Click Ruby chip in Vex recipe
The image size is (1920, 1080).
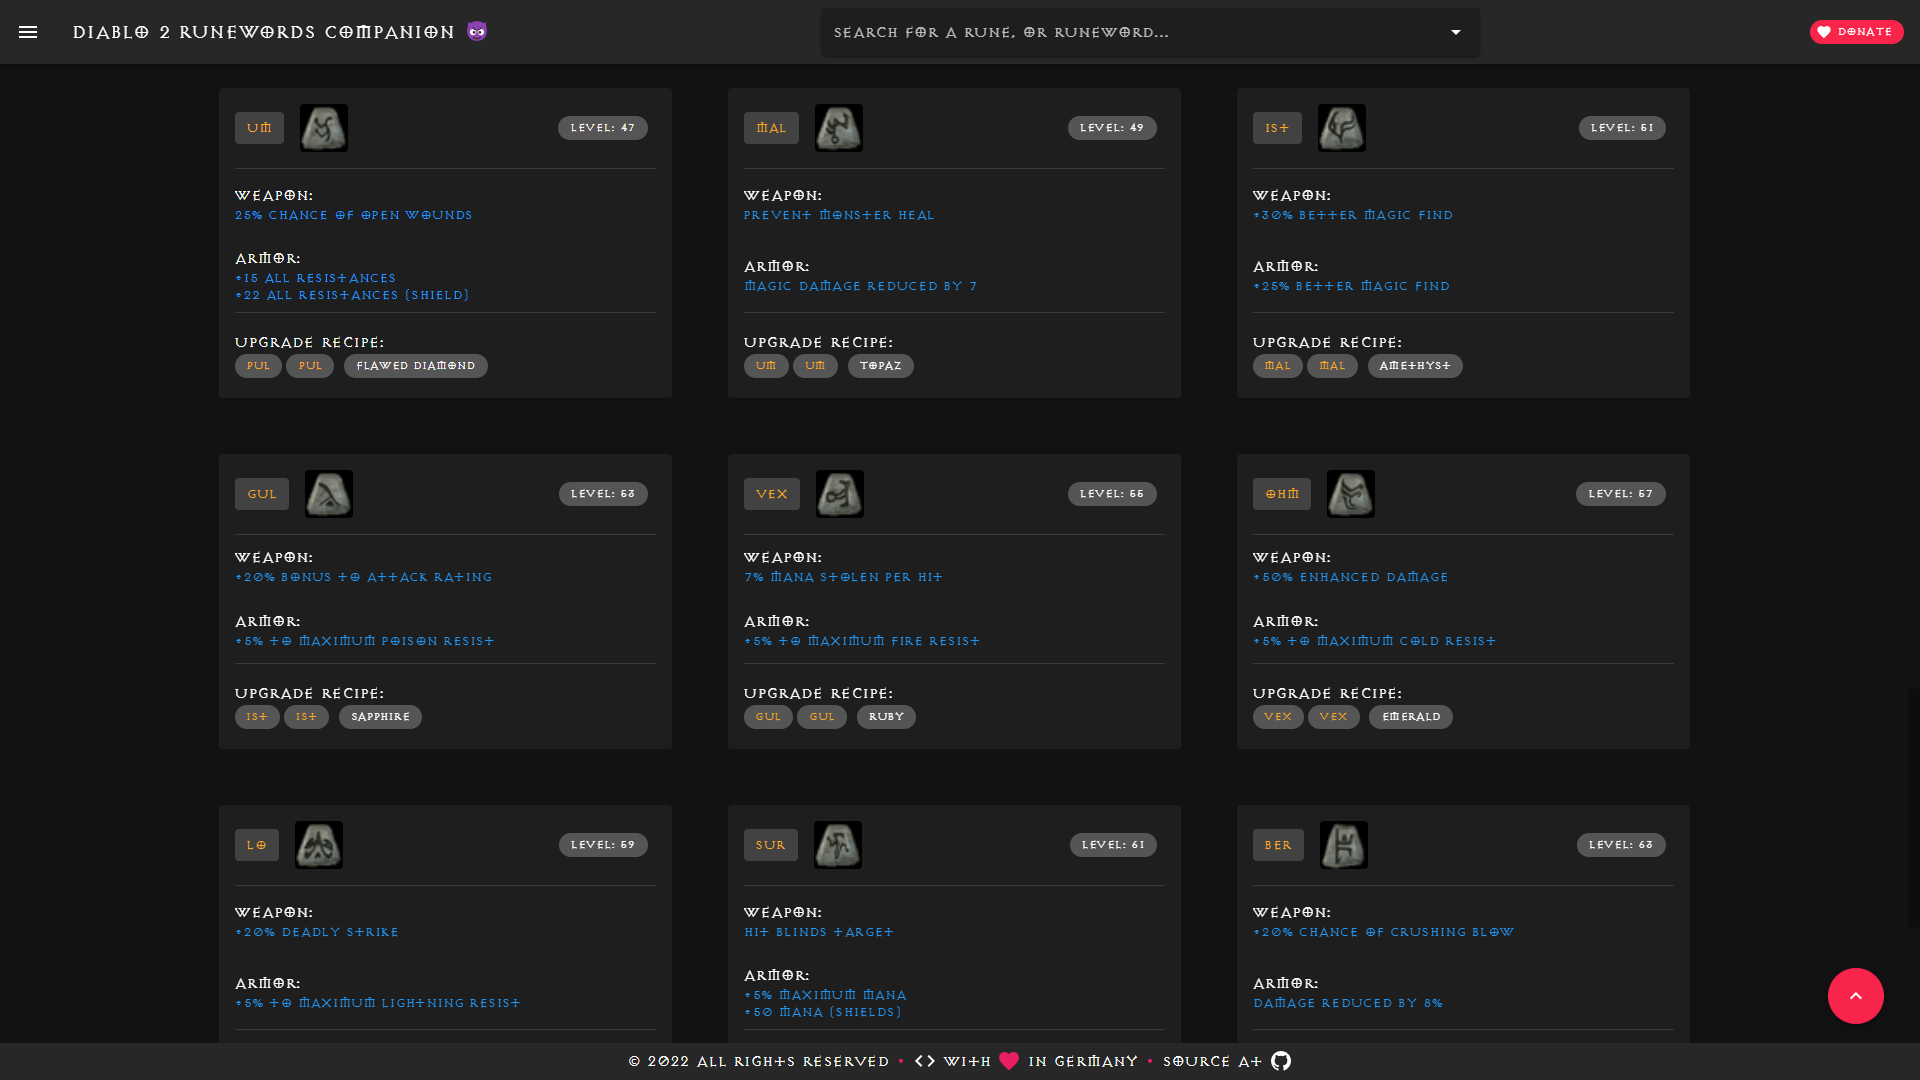[x=886, y=717]
